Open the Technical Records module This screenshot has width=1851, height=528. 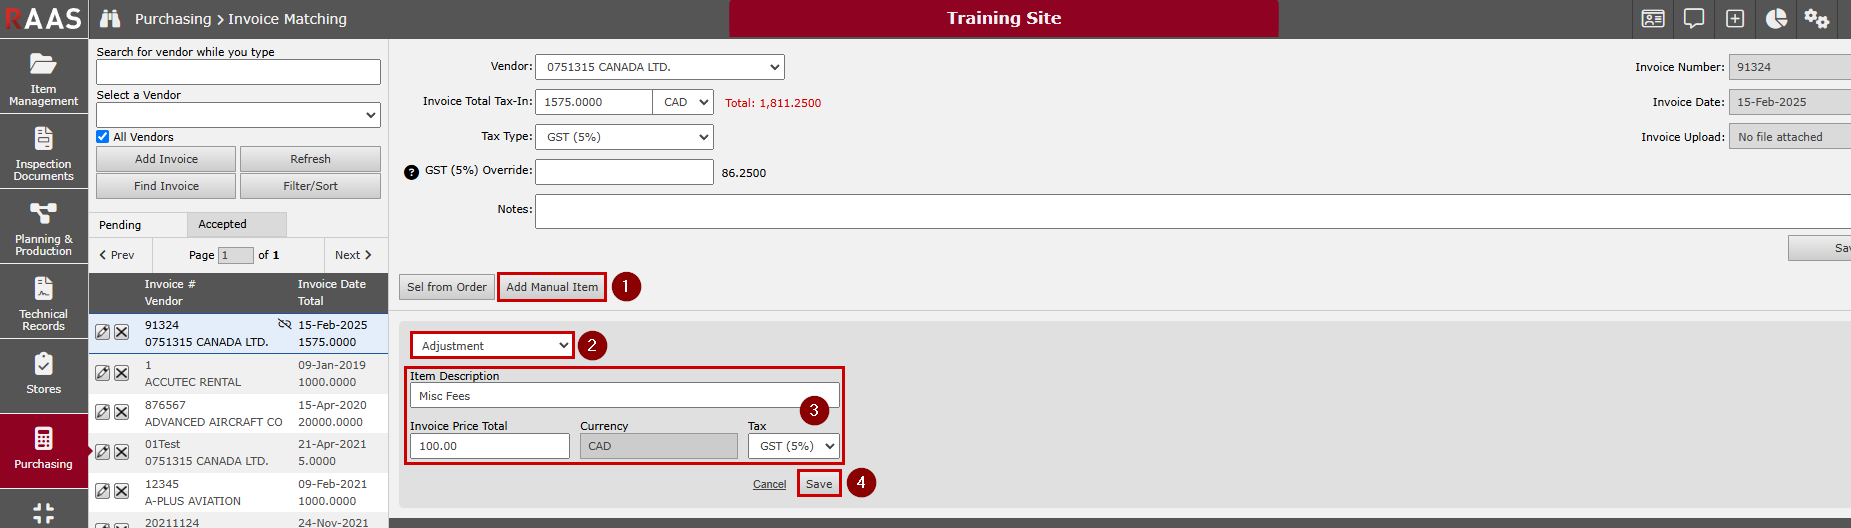[43, 302]
